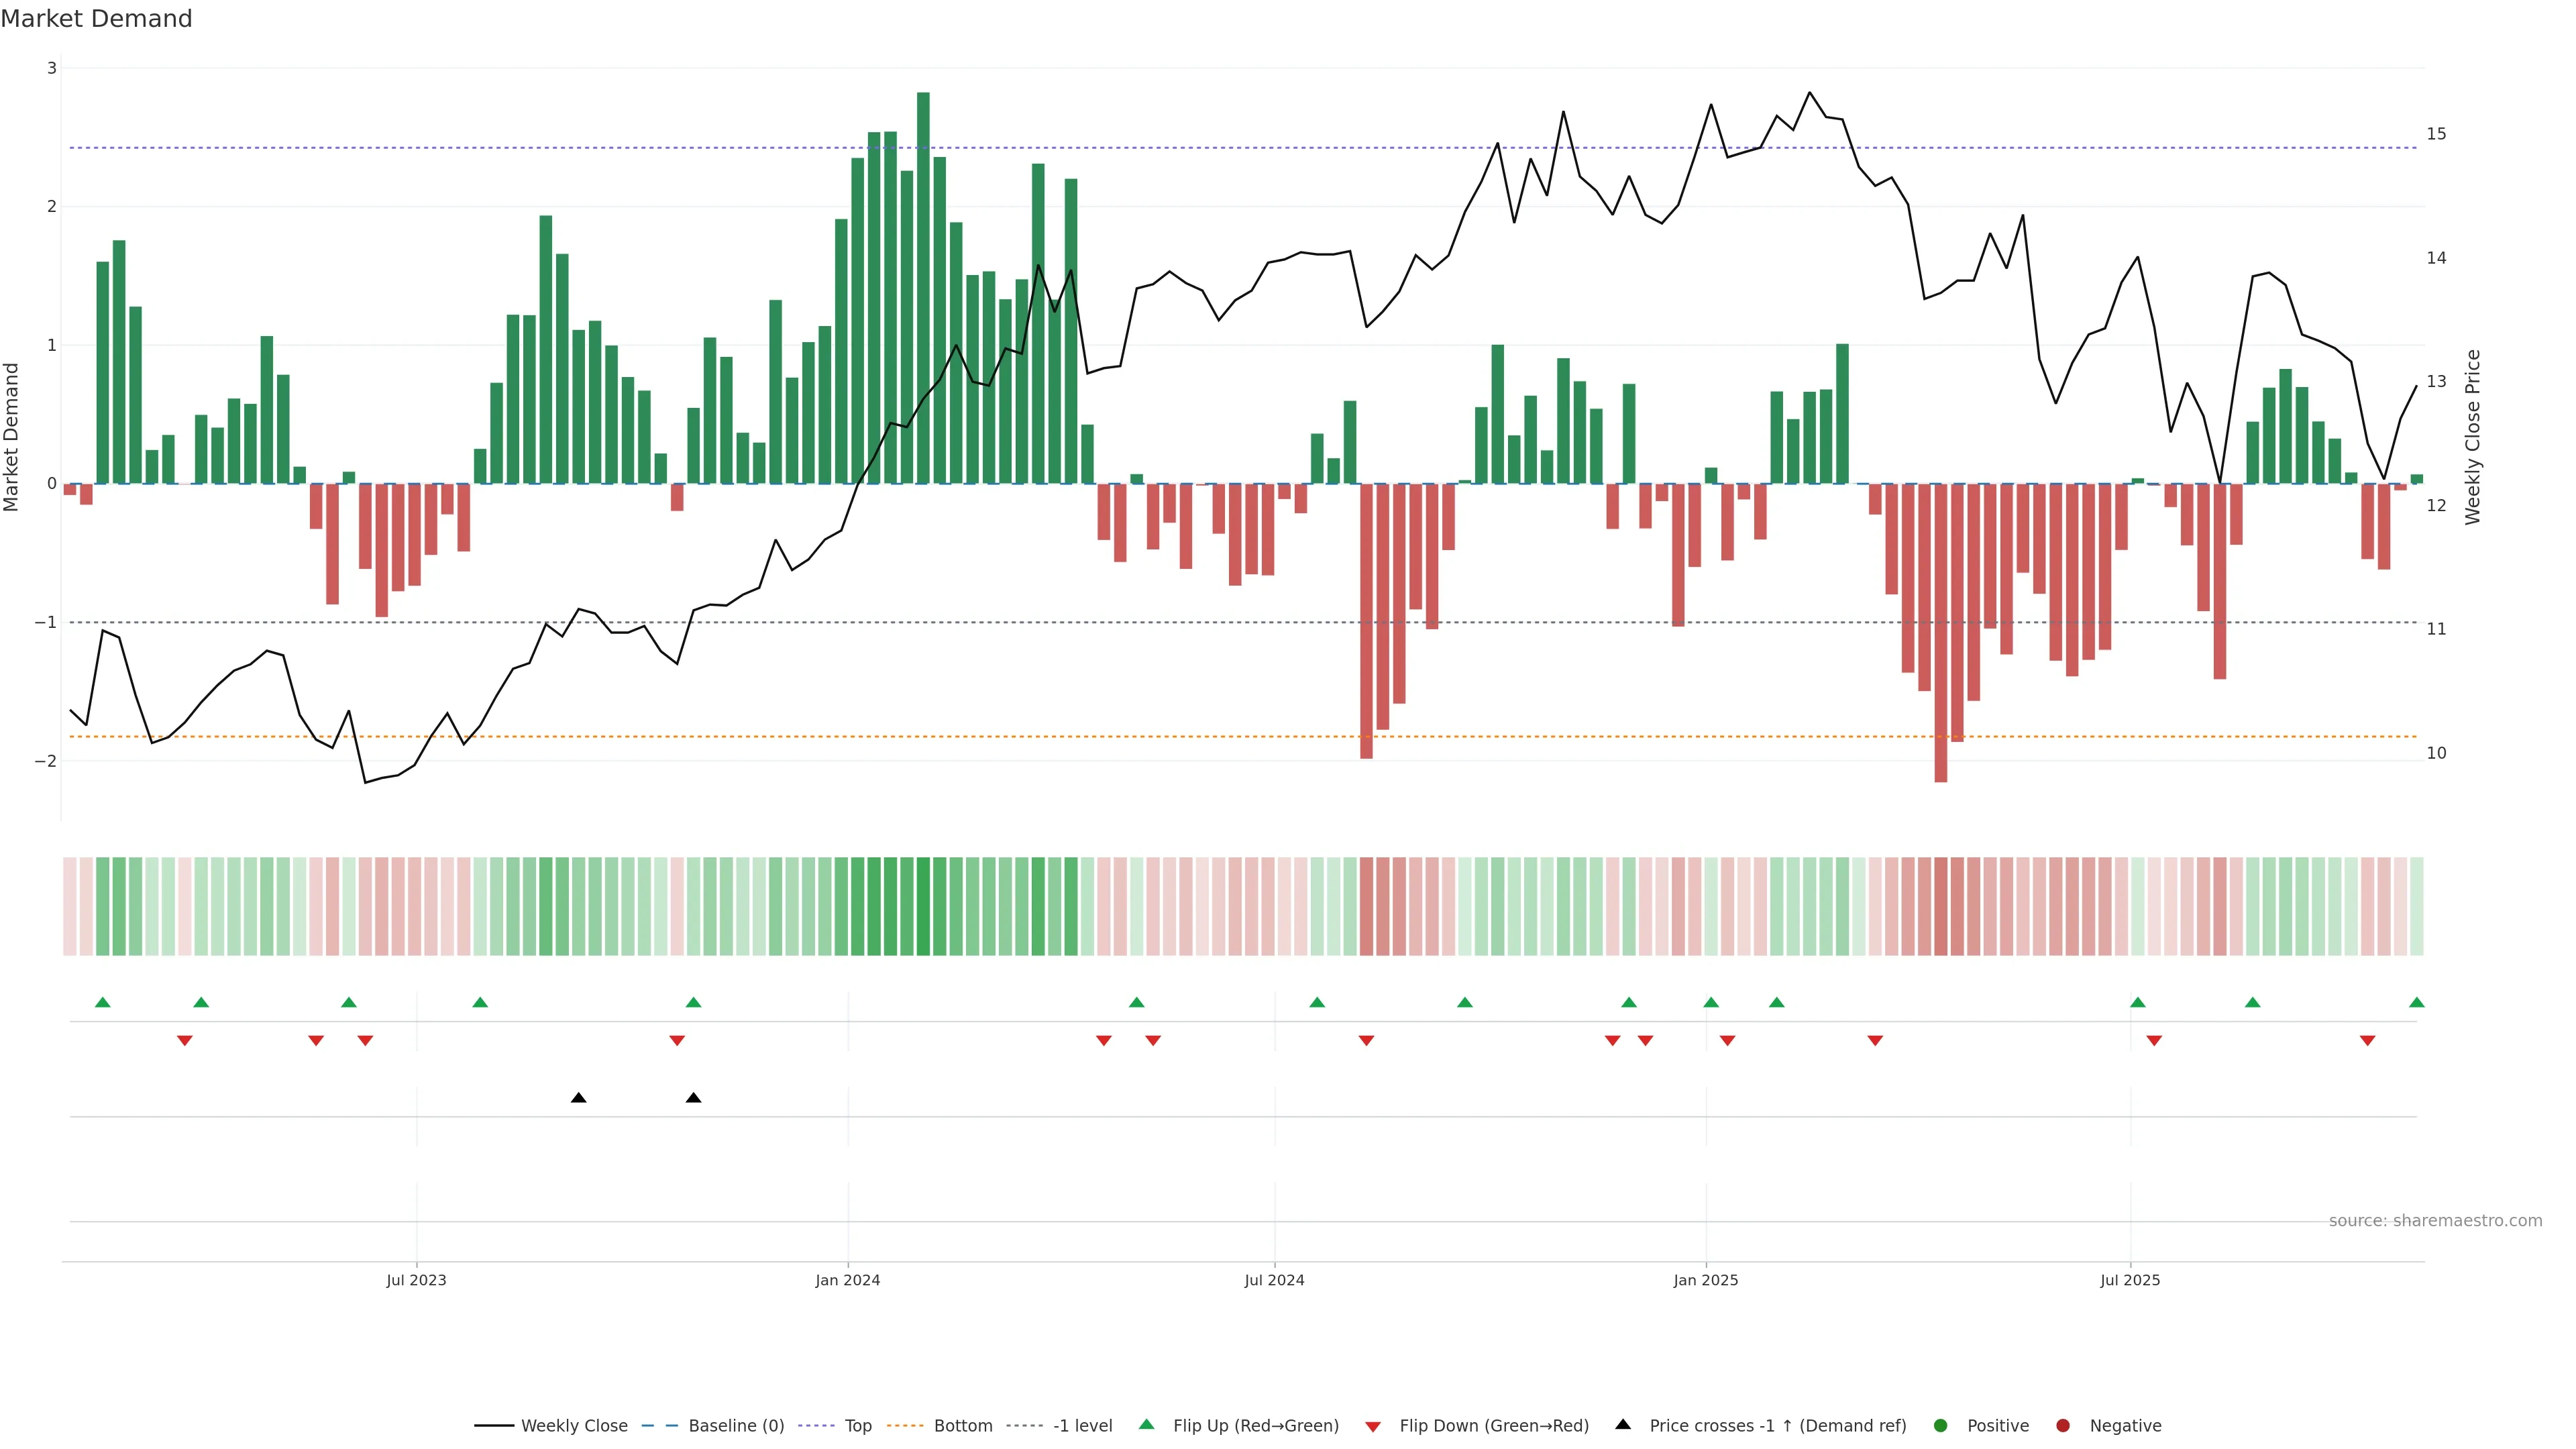Click the green Positive circle in legend
The width and height of the screenshot is (2576, 1449).
tap(1941, 1425)
